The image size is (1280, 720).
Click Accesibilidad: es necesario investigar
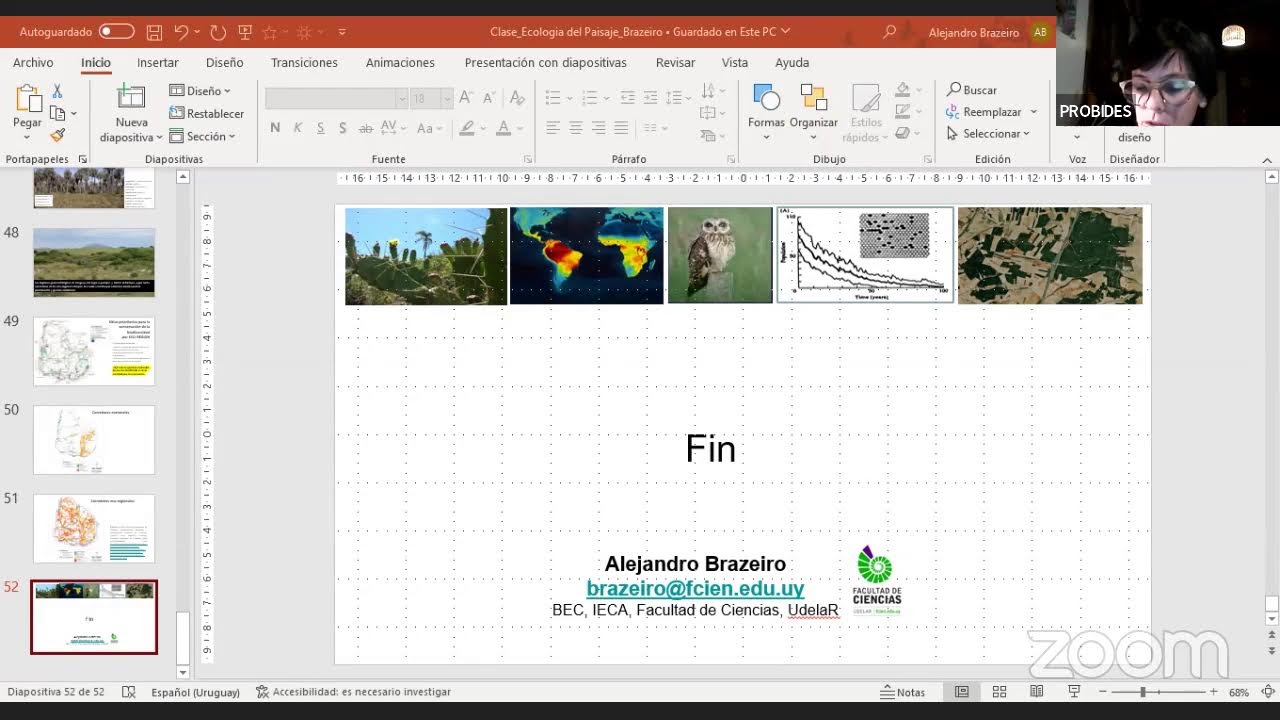(353, 692)
